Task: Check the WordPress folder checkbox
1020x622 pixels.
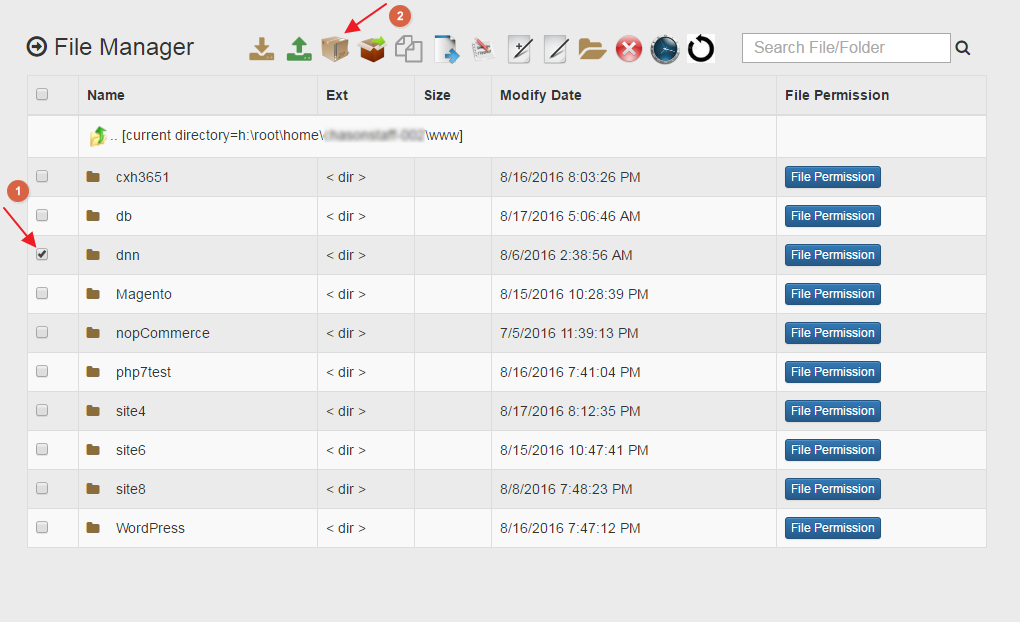Action: coord(41,527)
